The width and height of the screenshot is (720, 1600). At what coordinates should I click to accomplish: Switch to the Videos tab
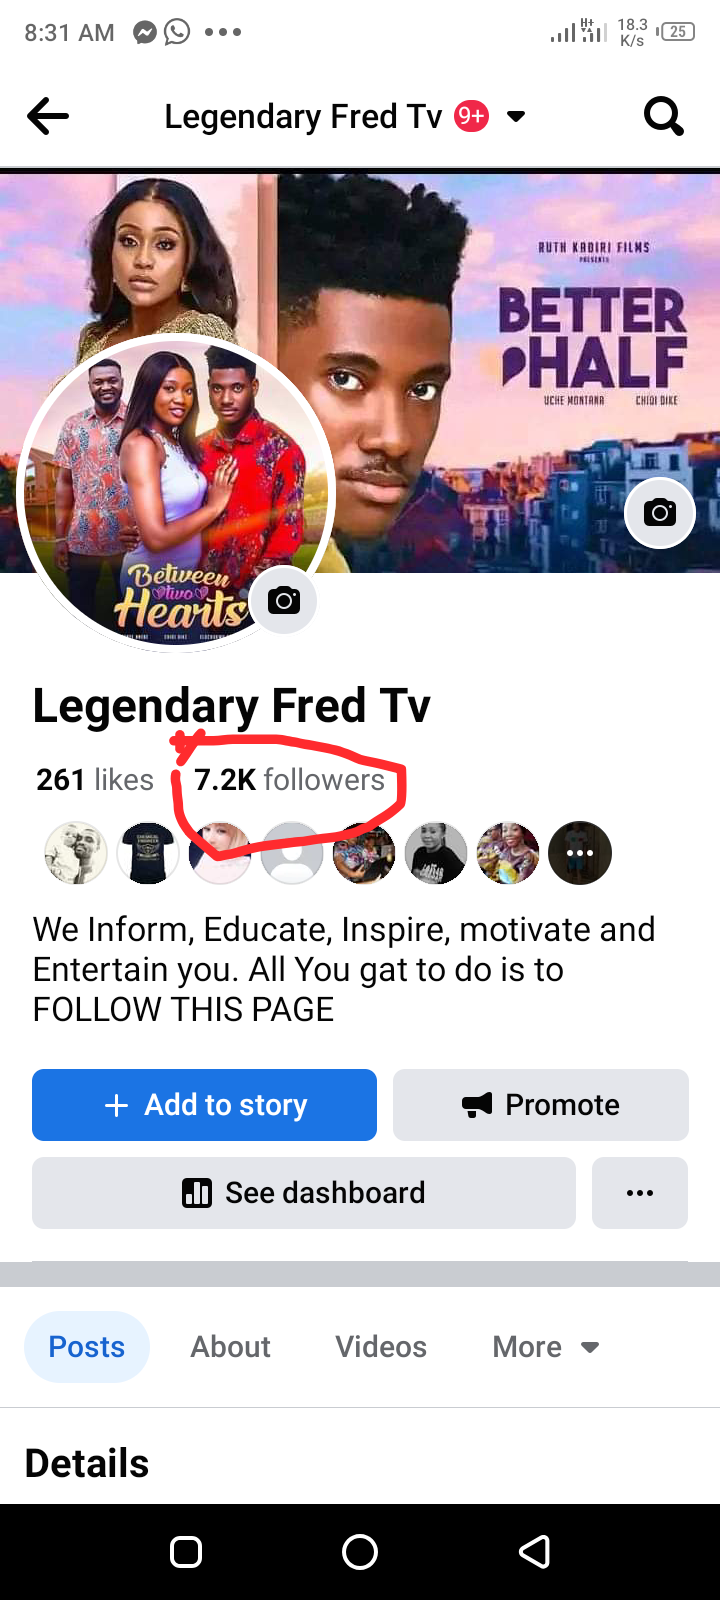pyautogui.click(x=381, y=1347)
